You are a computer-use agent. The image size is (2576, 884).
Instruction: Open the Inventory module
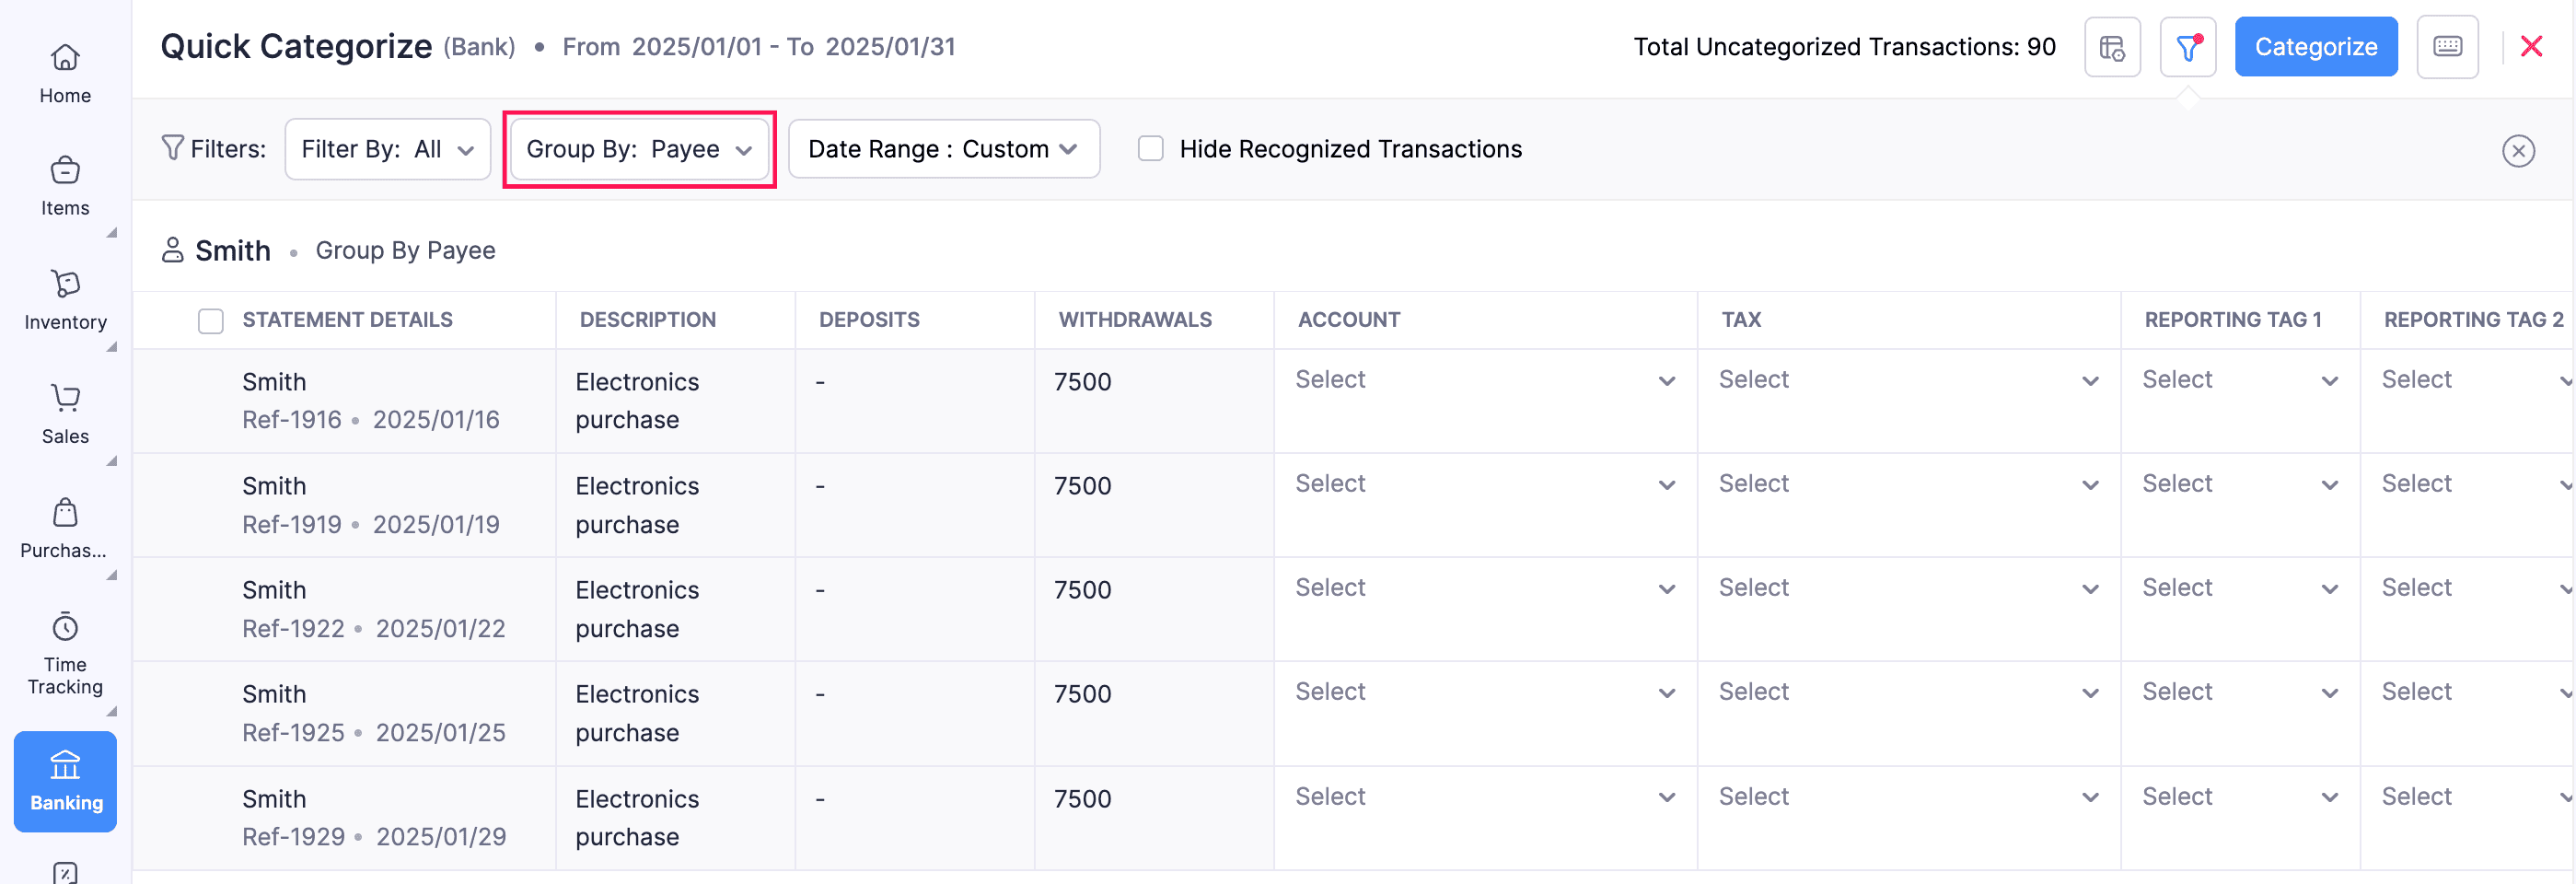point(64,299)
